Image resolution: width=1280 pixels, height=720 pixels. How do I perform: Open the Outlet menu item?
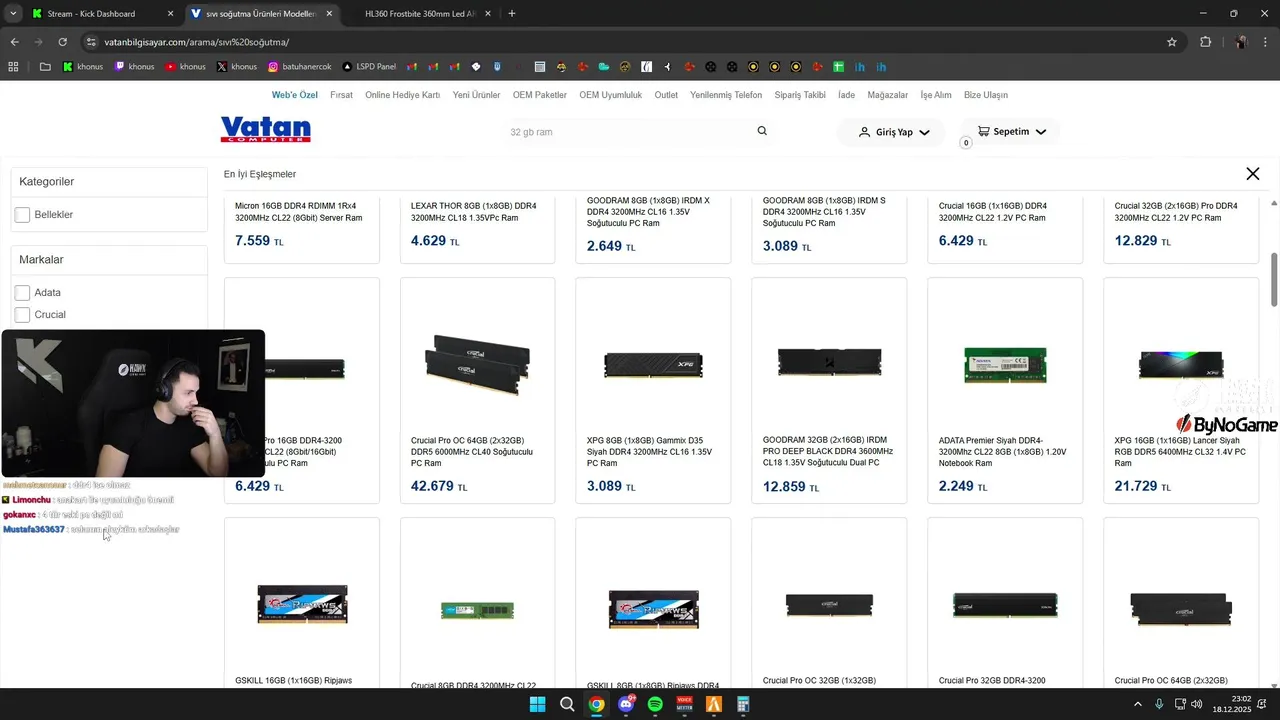coord(666,95)
